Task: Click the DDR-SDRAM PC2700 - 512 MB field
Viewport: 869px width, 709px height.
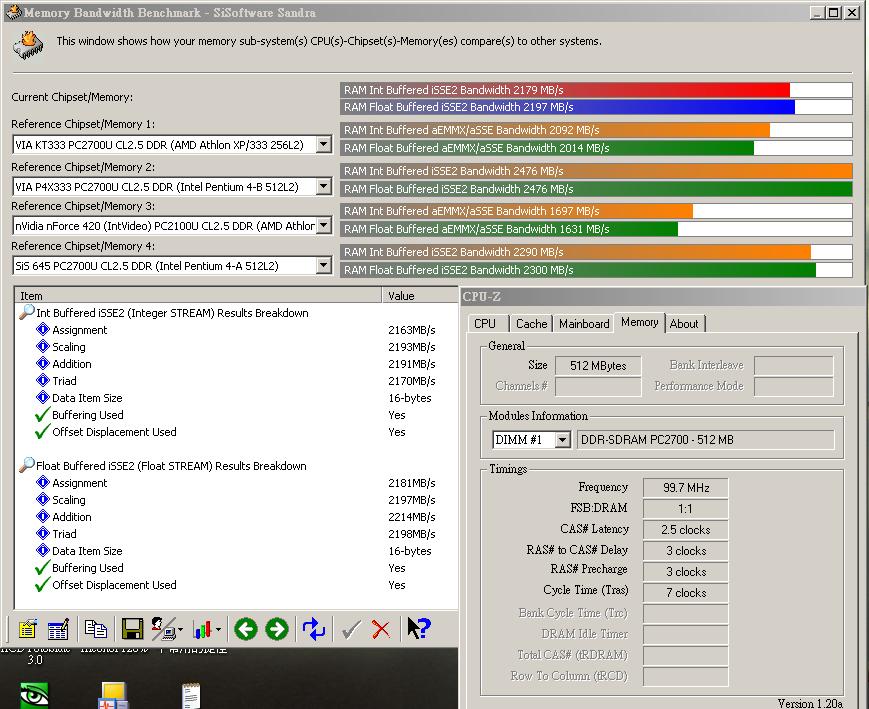Action: point(706,440)
